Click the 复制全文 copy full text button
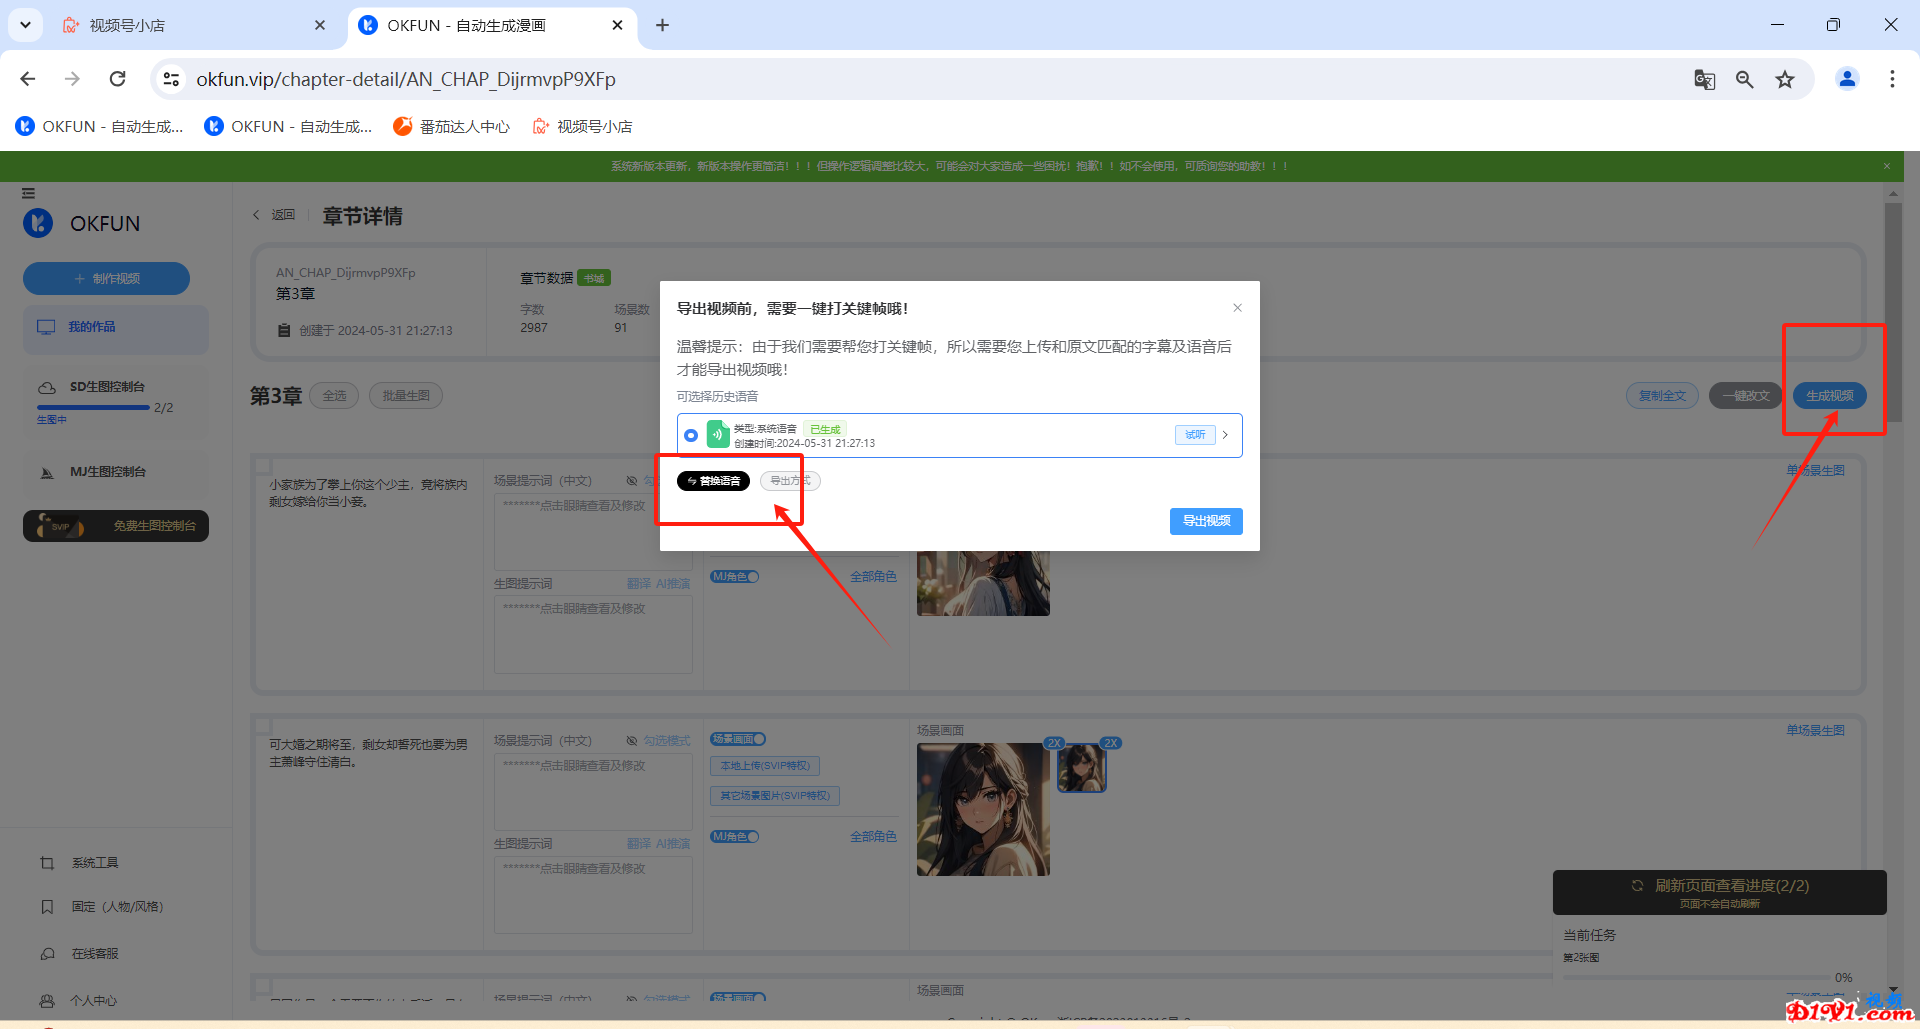This screenshot has height=1029, width=1920. pos(1662,396)
